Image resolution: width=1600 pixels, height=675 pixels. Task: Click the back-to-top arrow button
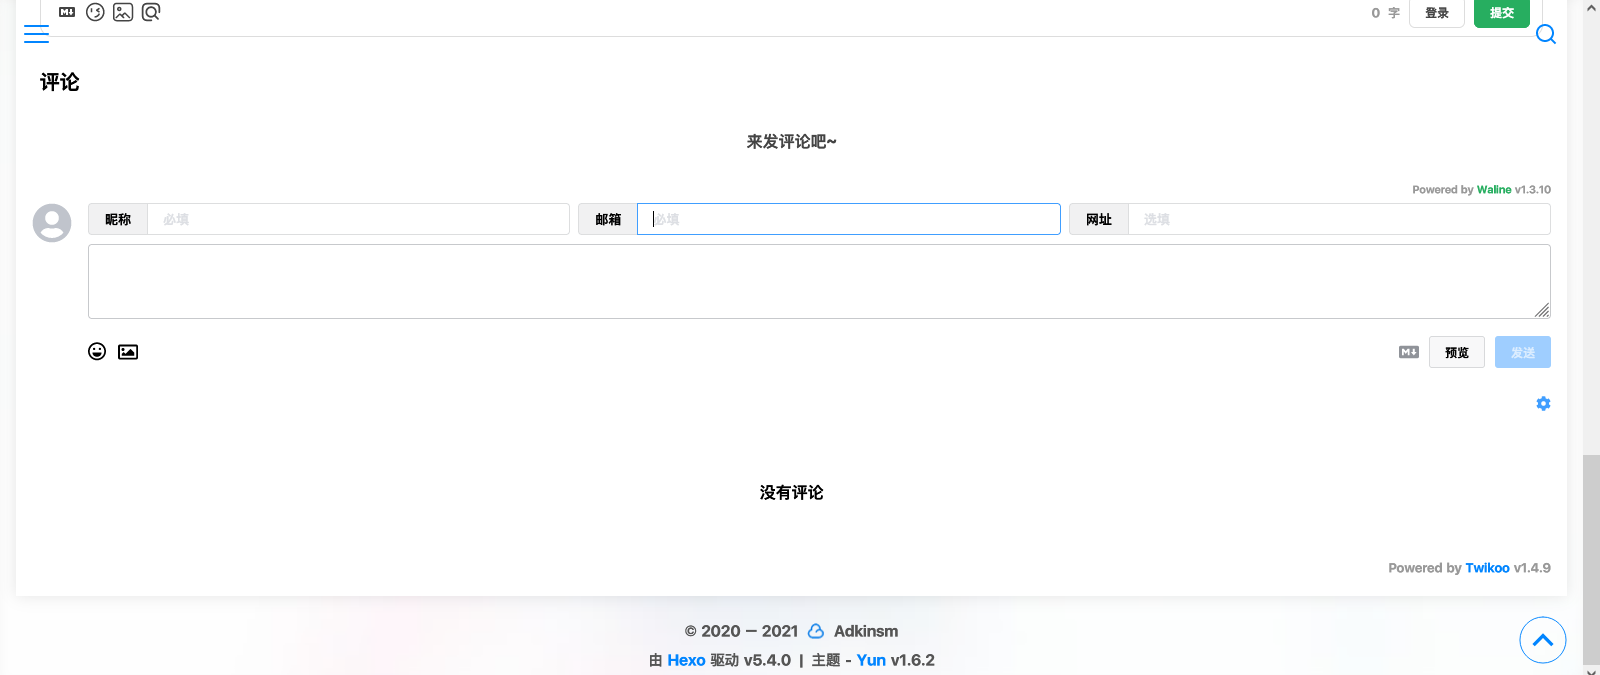(x=1543, y=640)
